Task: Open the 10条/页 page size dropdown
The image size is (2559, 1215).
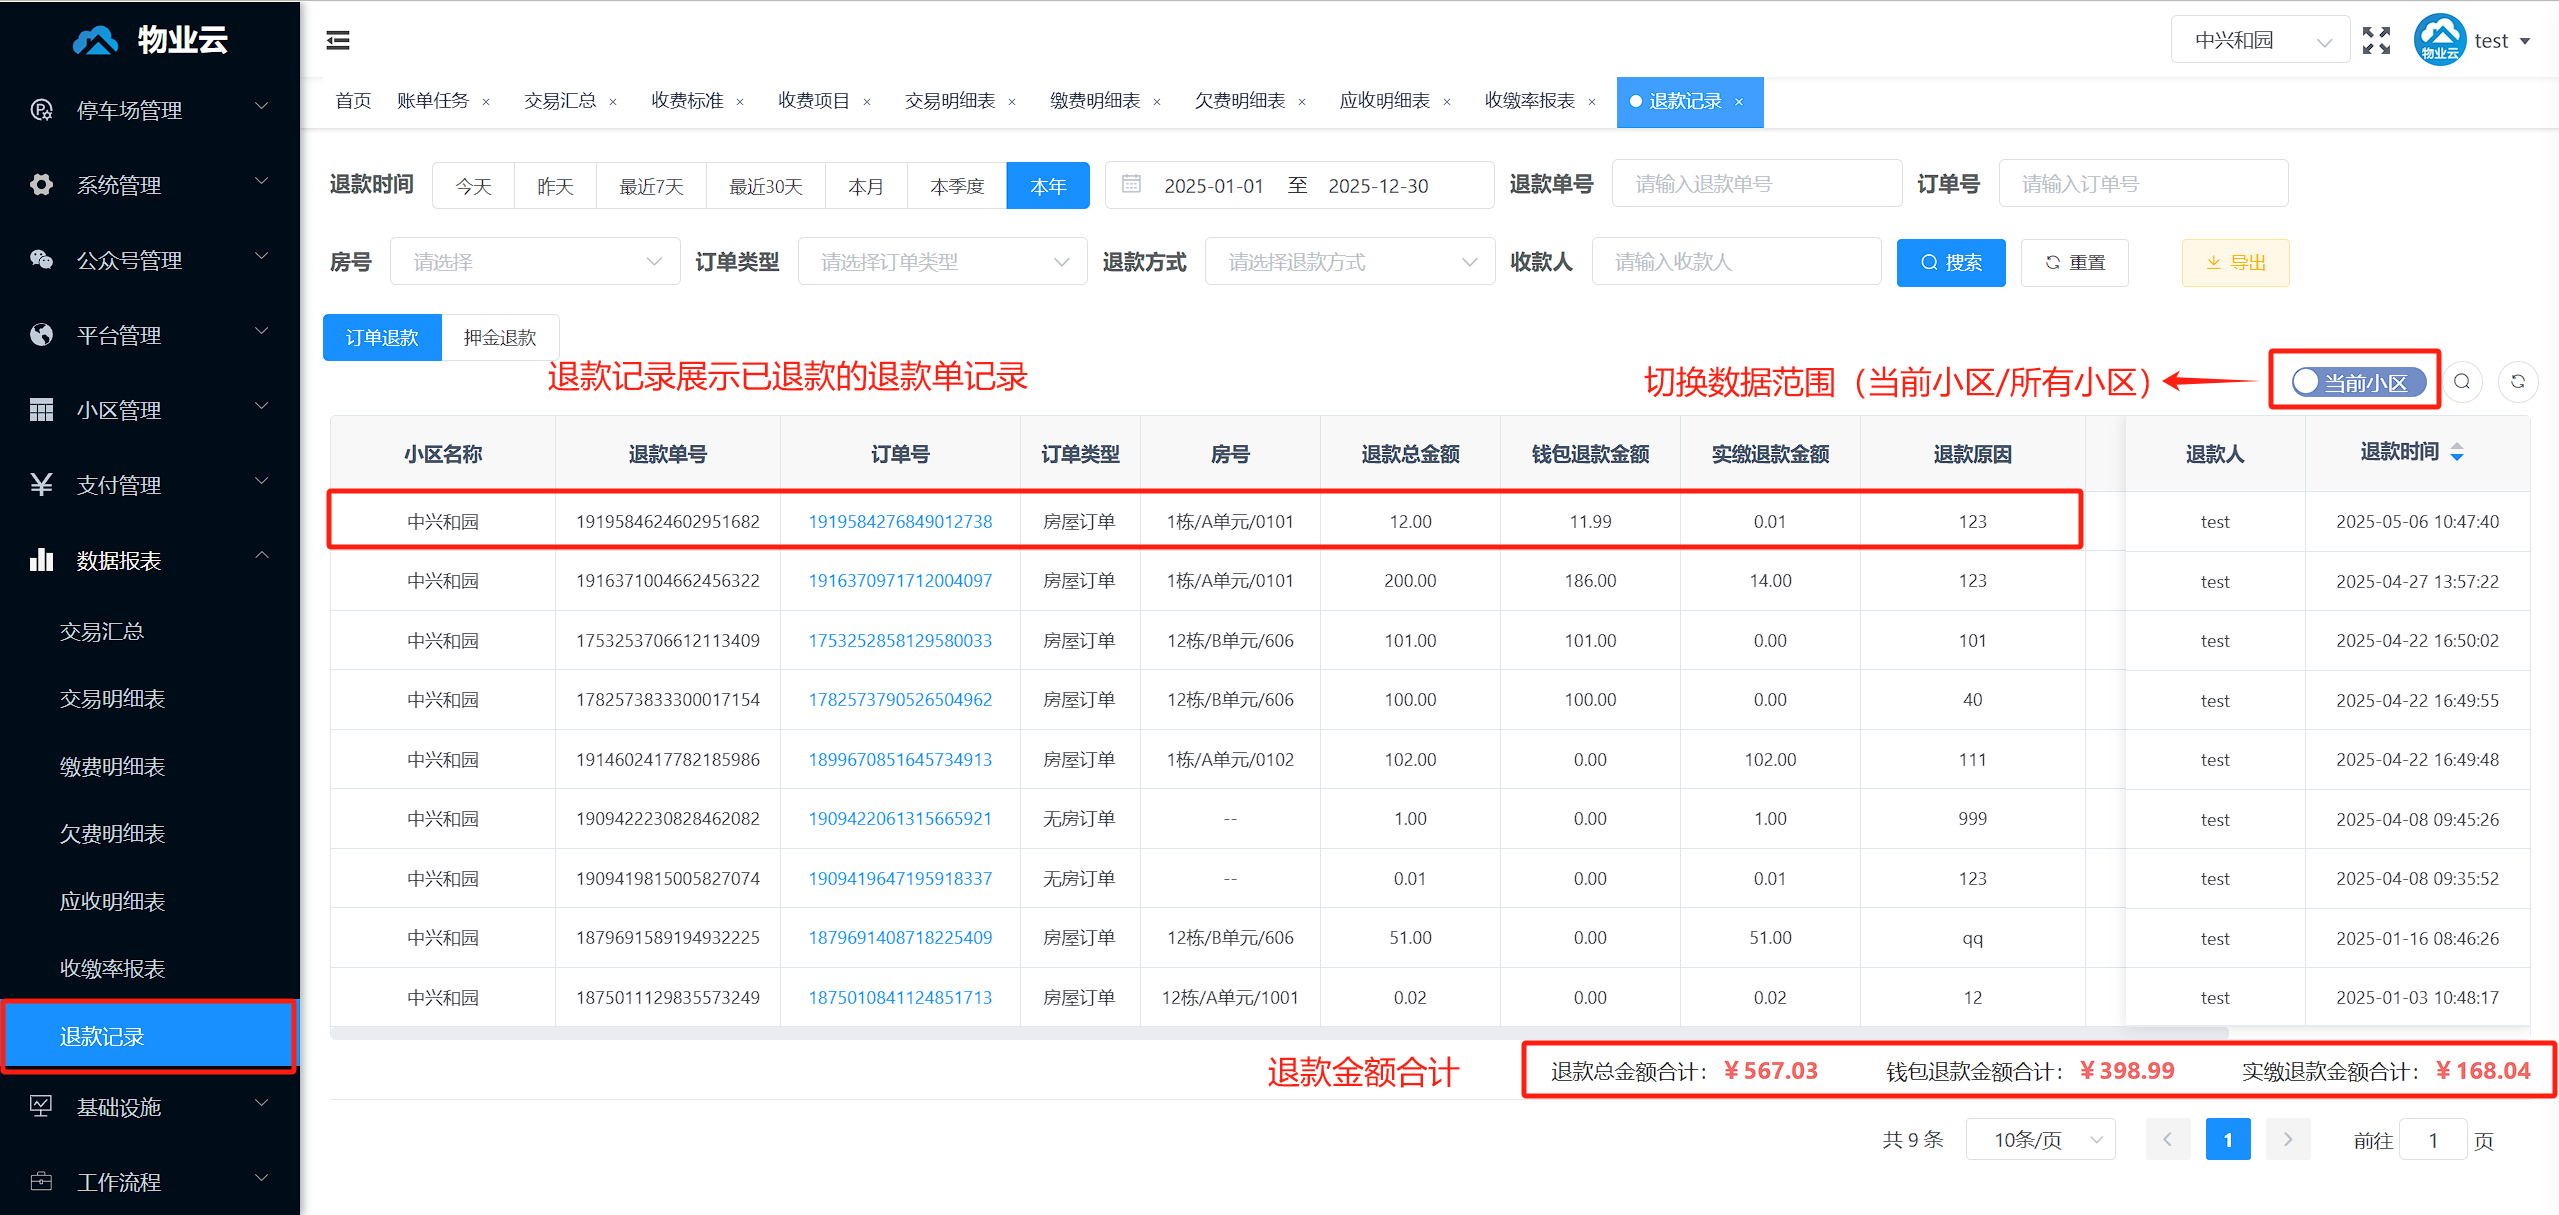Action: (x=2040, y=1139)
